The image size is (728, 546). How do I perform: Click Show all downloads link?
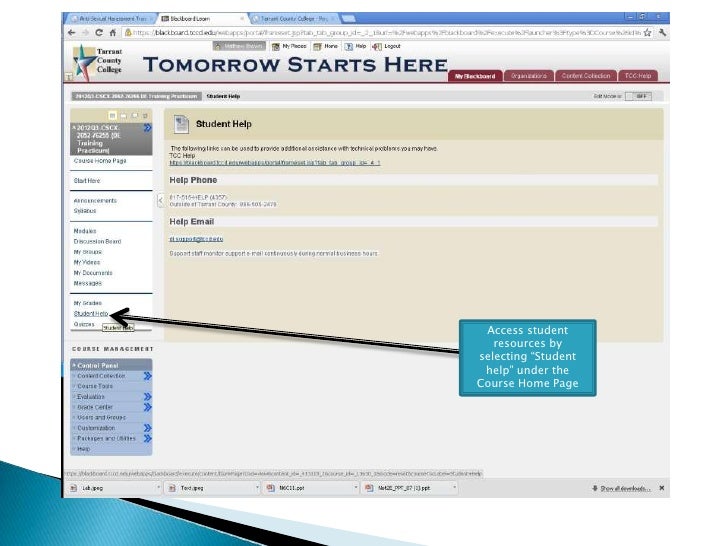[x=625, y=488]
